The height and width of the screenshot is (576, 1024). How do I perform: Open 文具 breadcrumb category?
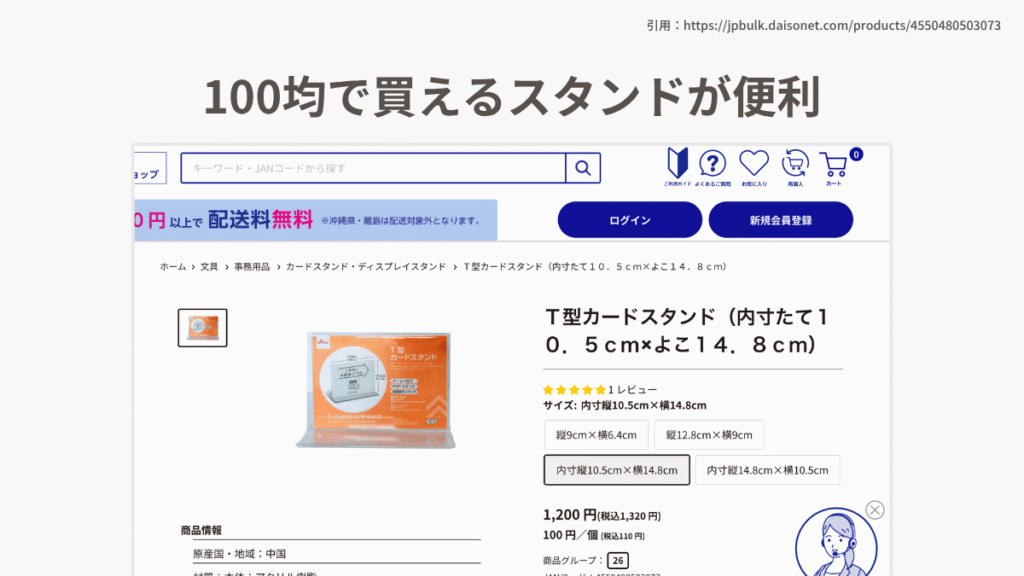click(x=209, y=266)
